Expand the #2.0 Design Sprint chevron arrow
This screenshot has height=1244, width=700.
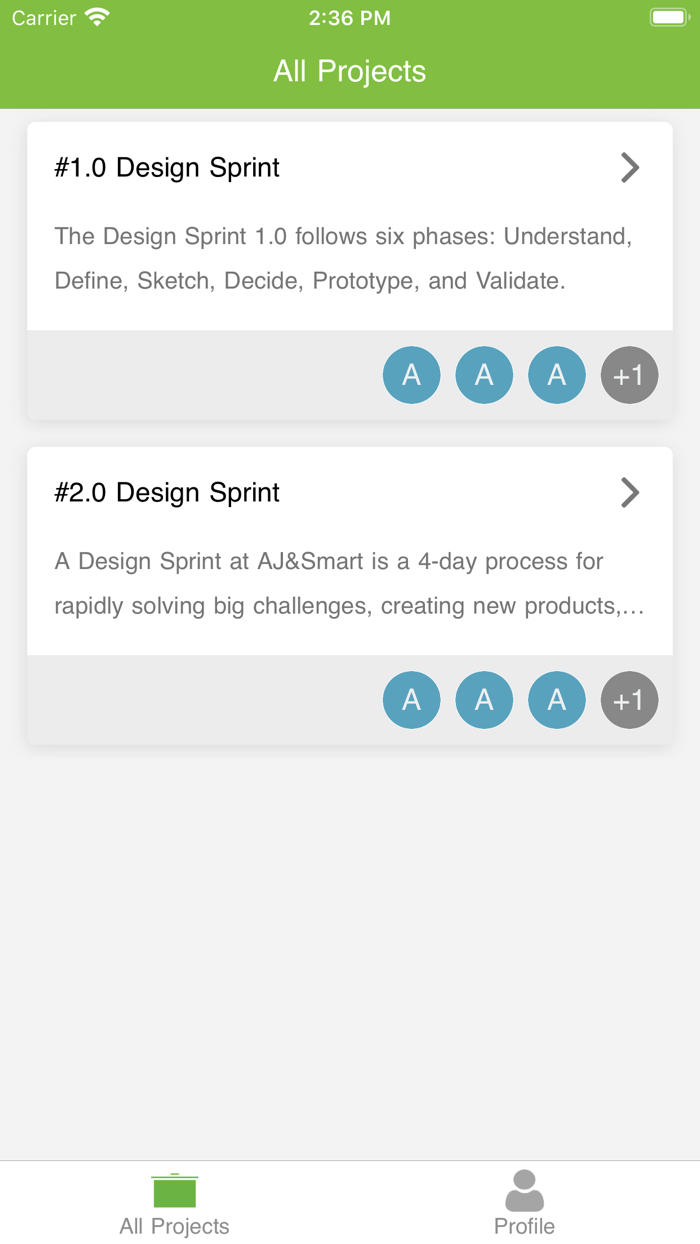[x=629, y=492]
